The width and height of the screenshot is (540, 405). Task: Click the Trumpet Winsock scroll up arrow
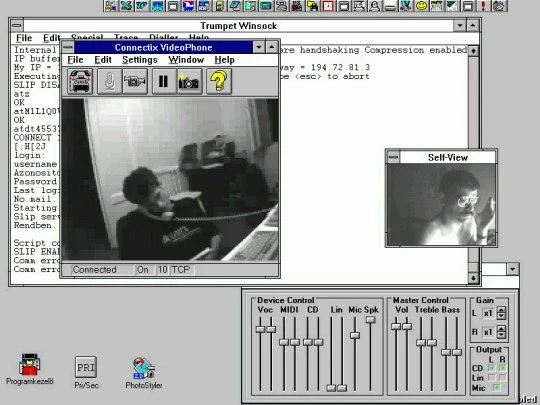pos(474,51)
